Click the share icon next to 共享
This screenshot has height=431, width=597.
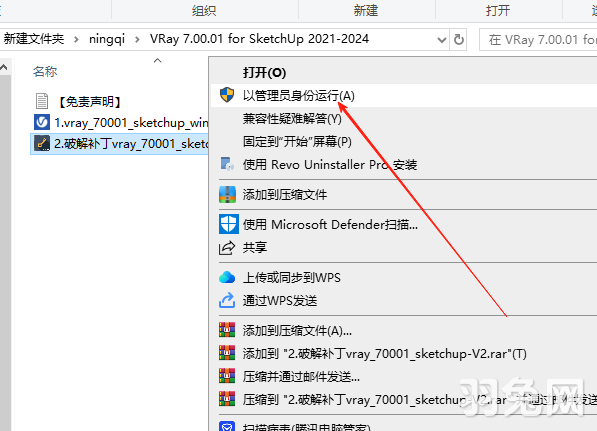[227, 247]
